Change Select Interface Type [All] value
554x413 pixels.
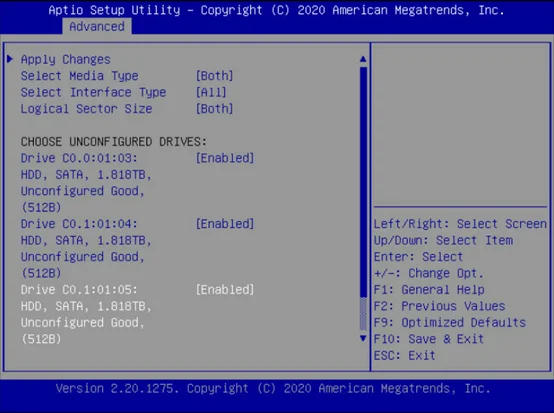(x=211, y=92)
